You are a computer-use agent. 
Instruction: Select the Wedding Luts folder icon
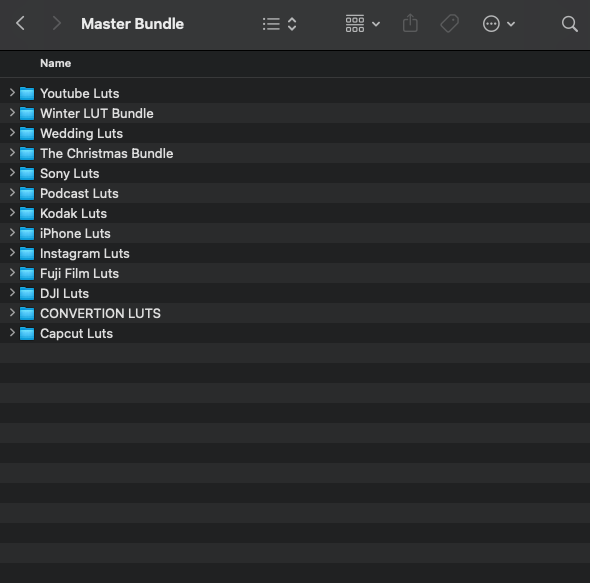click(x=27, y=133)
